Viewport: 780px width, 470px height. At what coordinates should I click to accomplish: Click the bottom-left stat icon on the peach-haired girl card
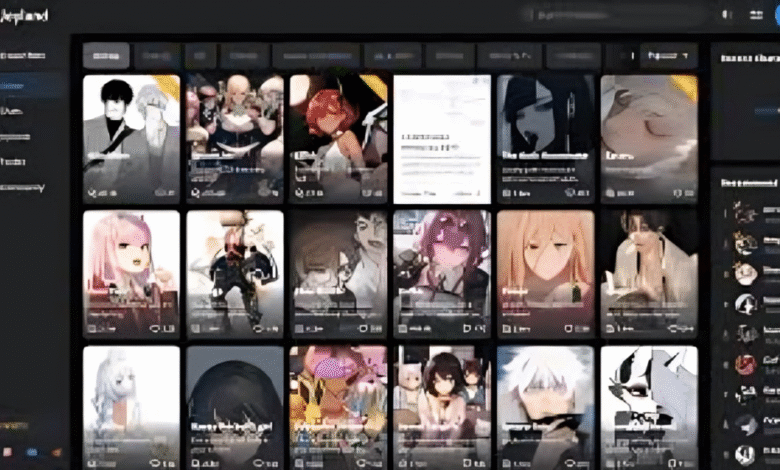pos(506,328)
